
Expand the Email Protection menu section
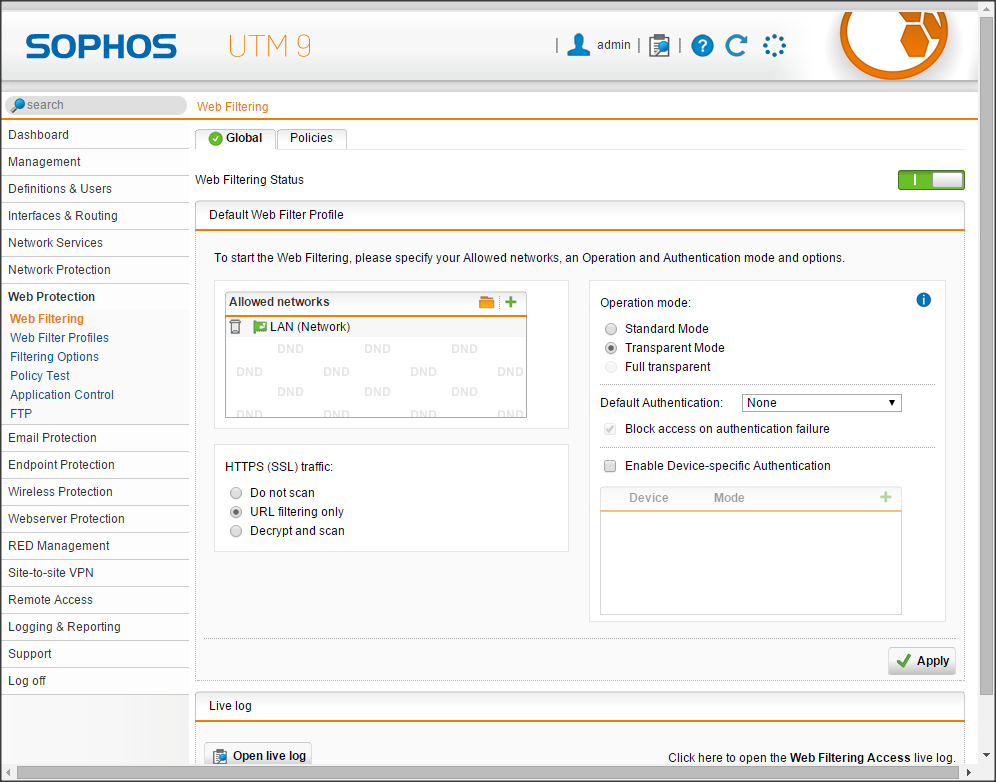[x=53, y=438]
